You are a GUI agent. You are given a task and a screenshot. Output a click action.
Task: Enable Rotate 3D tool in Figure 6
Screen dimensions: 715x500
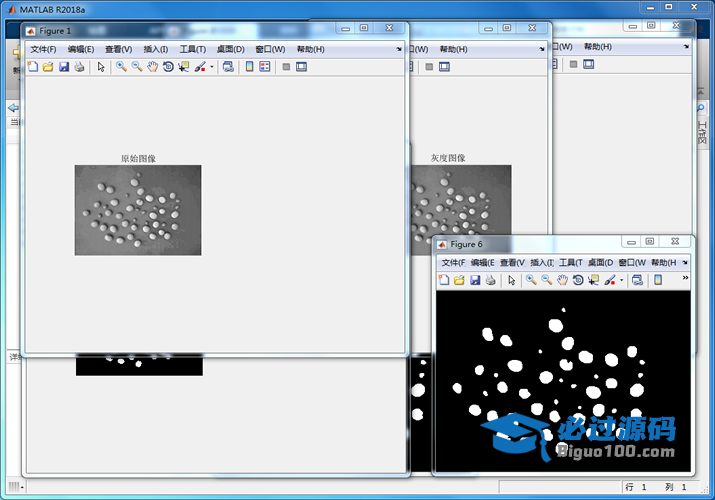tap(578, 280)
